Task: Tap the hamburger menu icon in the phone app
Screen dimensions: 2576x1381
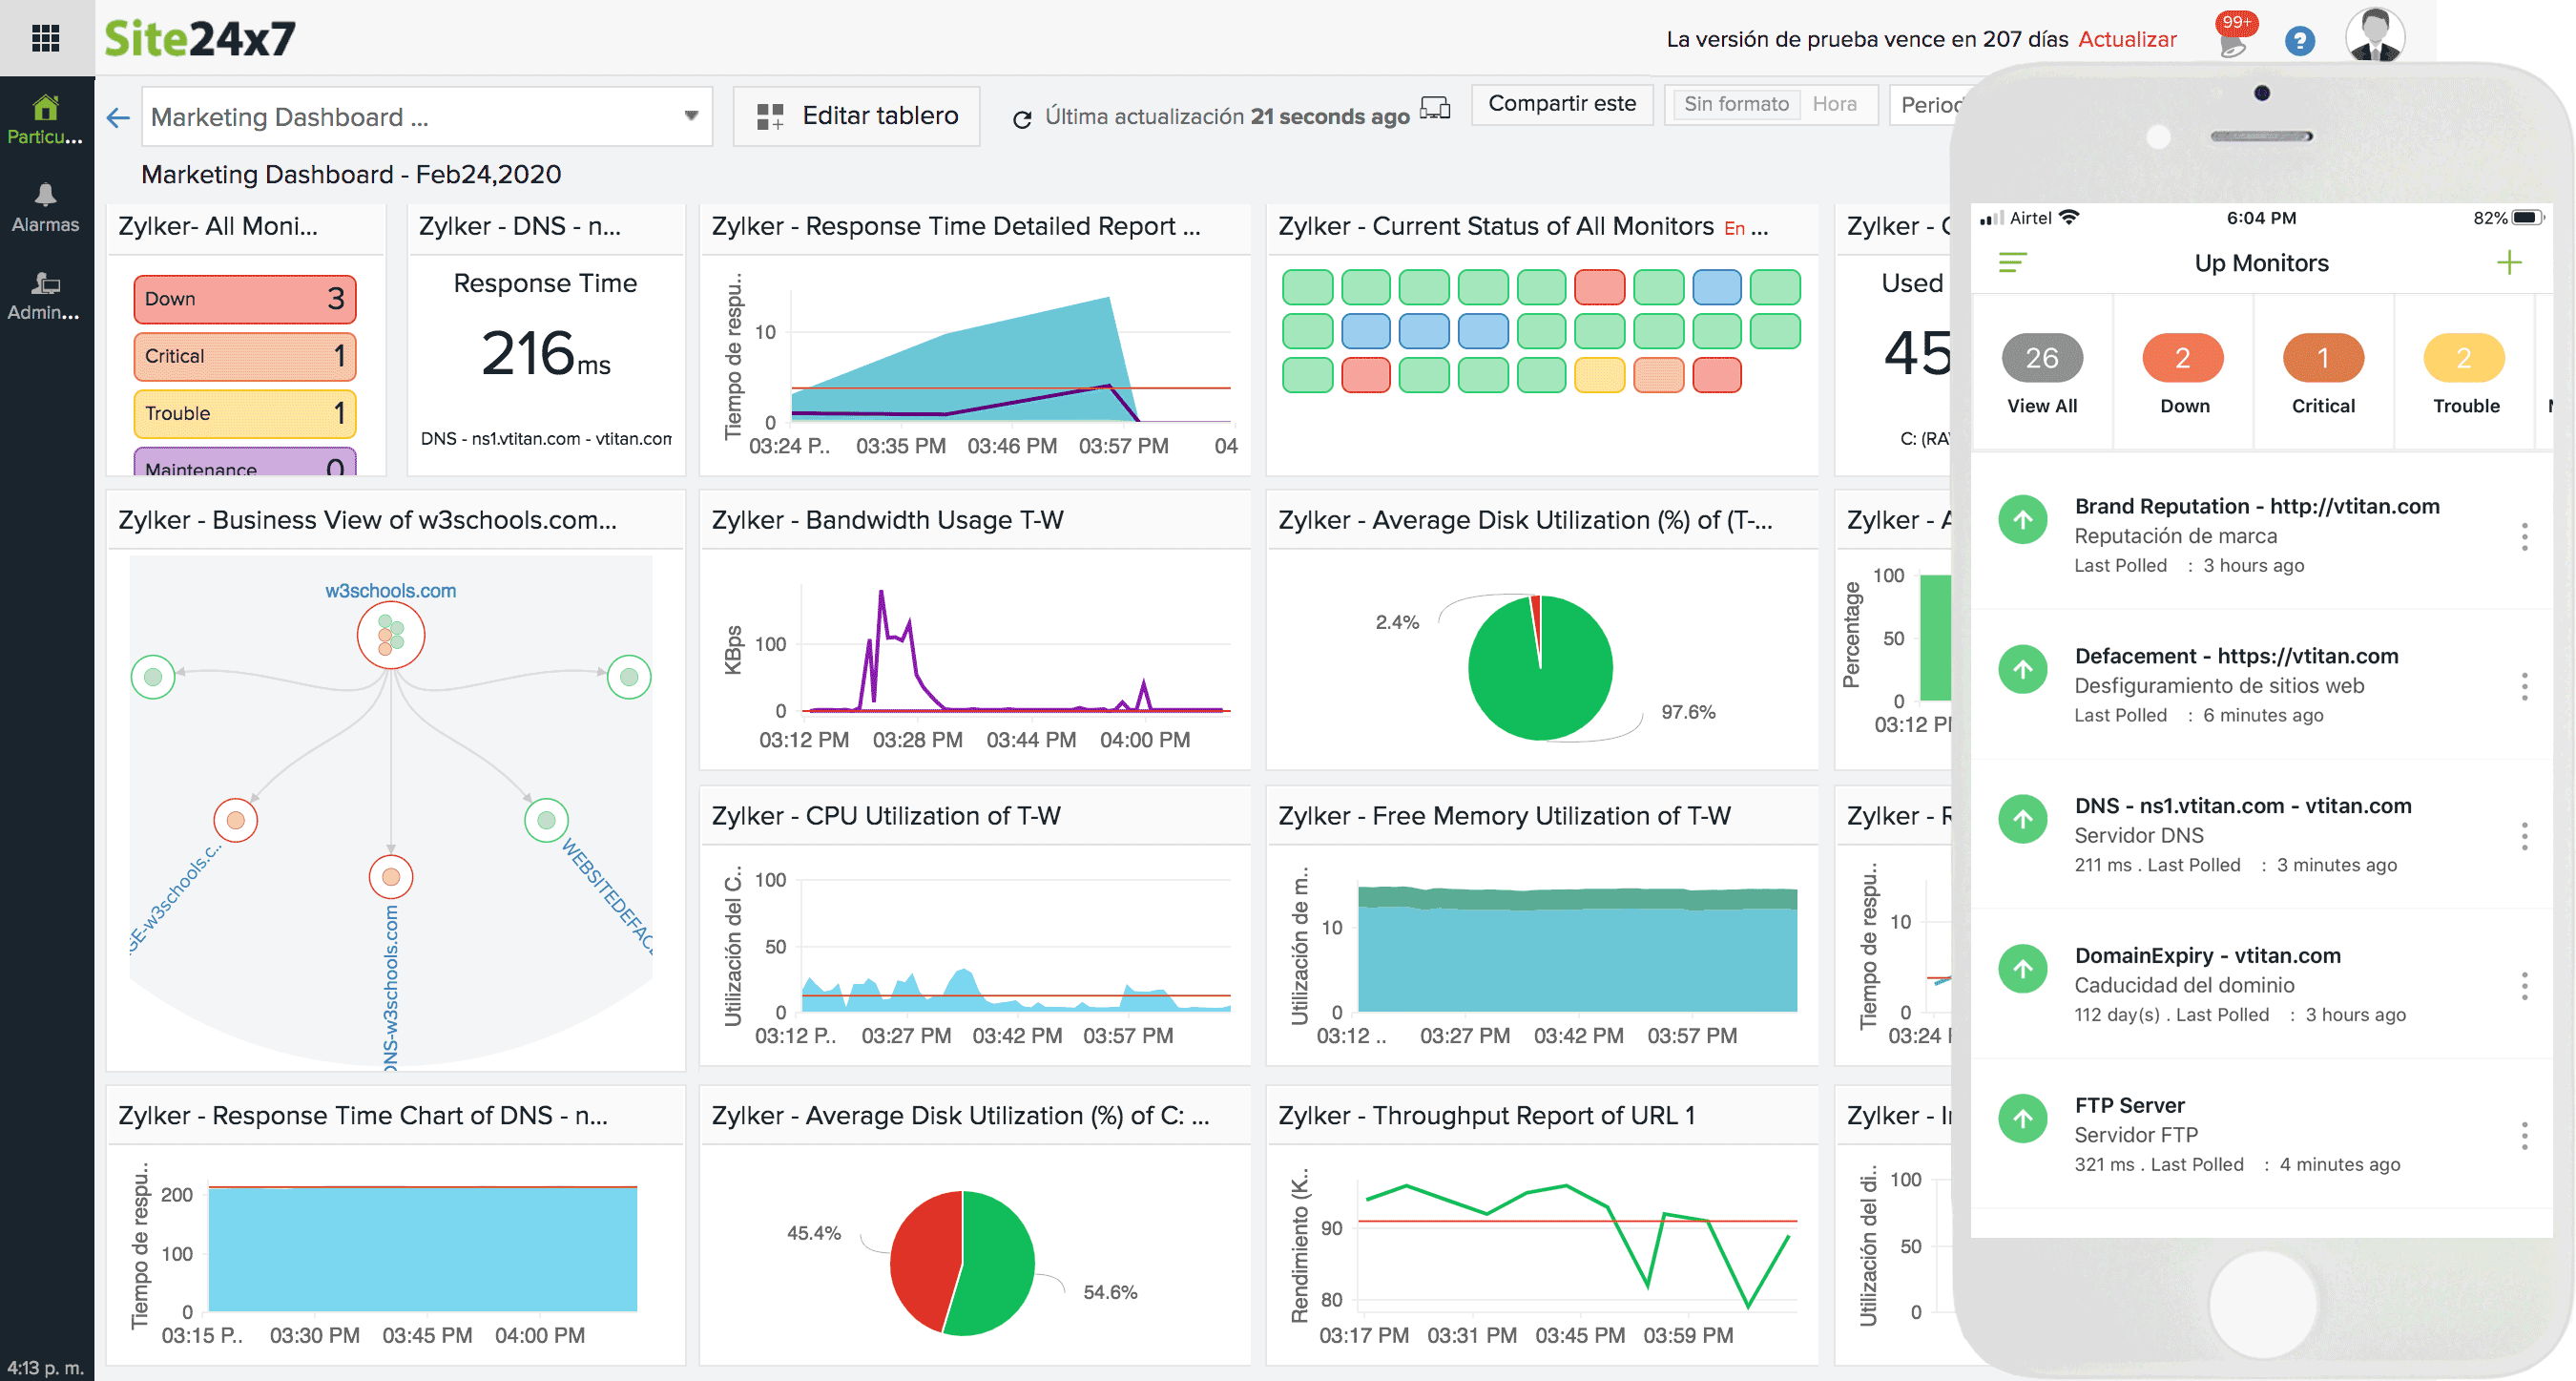Action: click(2012, 262)
